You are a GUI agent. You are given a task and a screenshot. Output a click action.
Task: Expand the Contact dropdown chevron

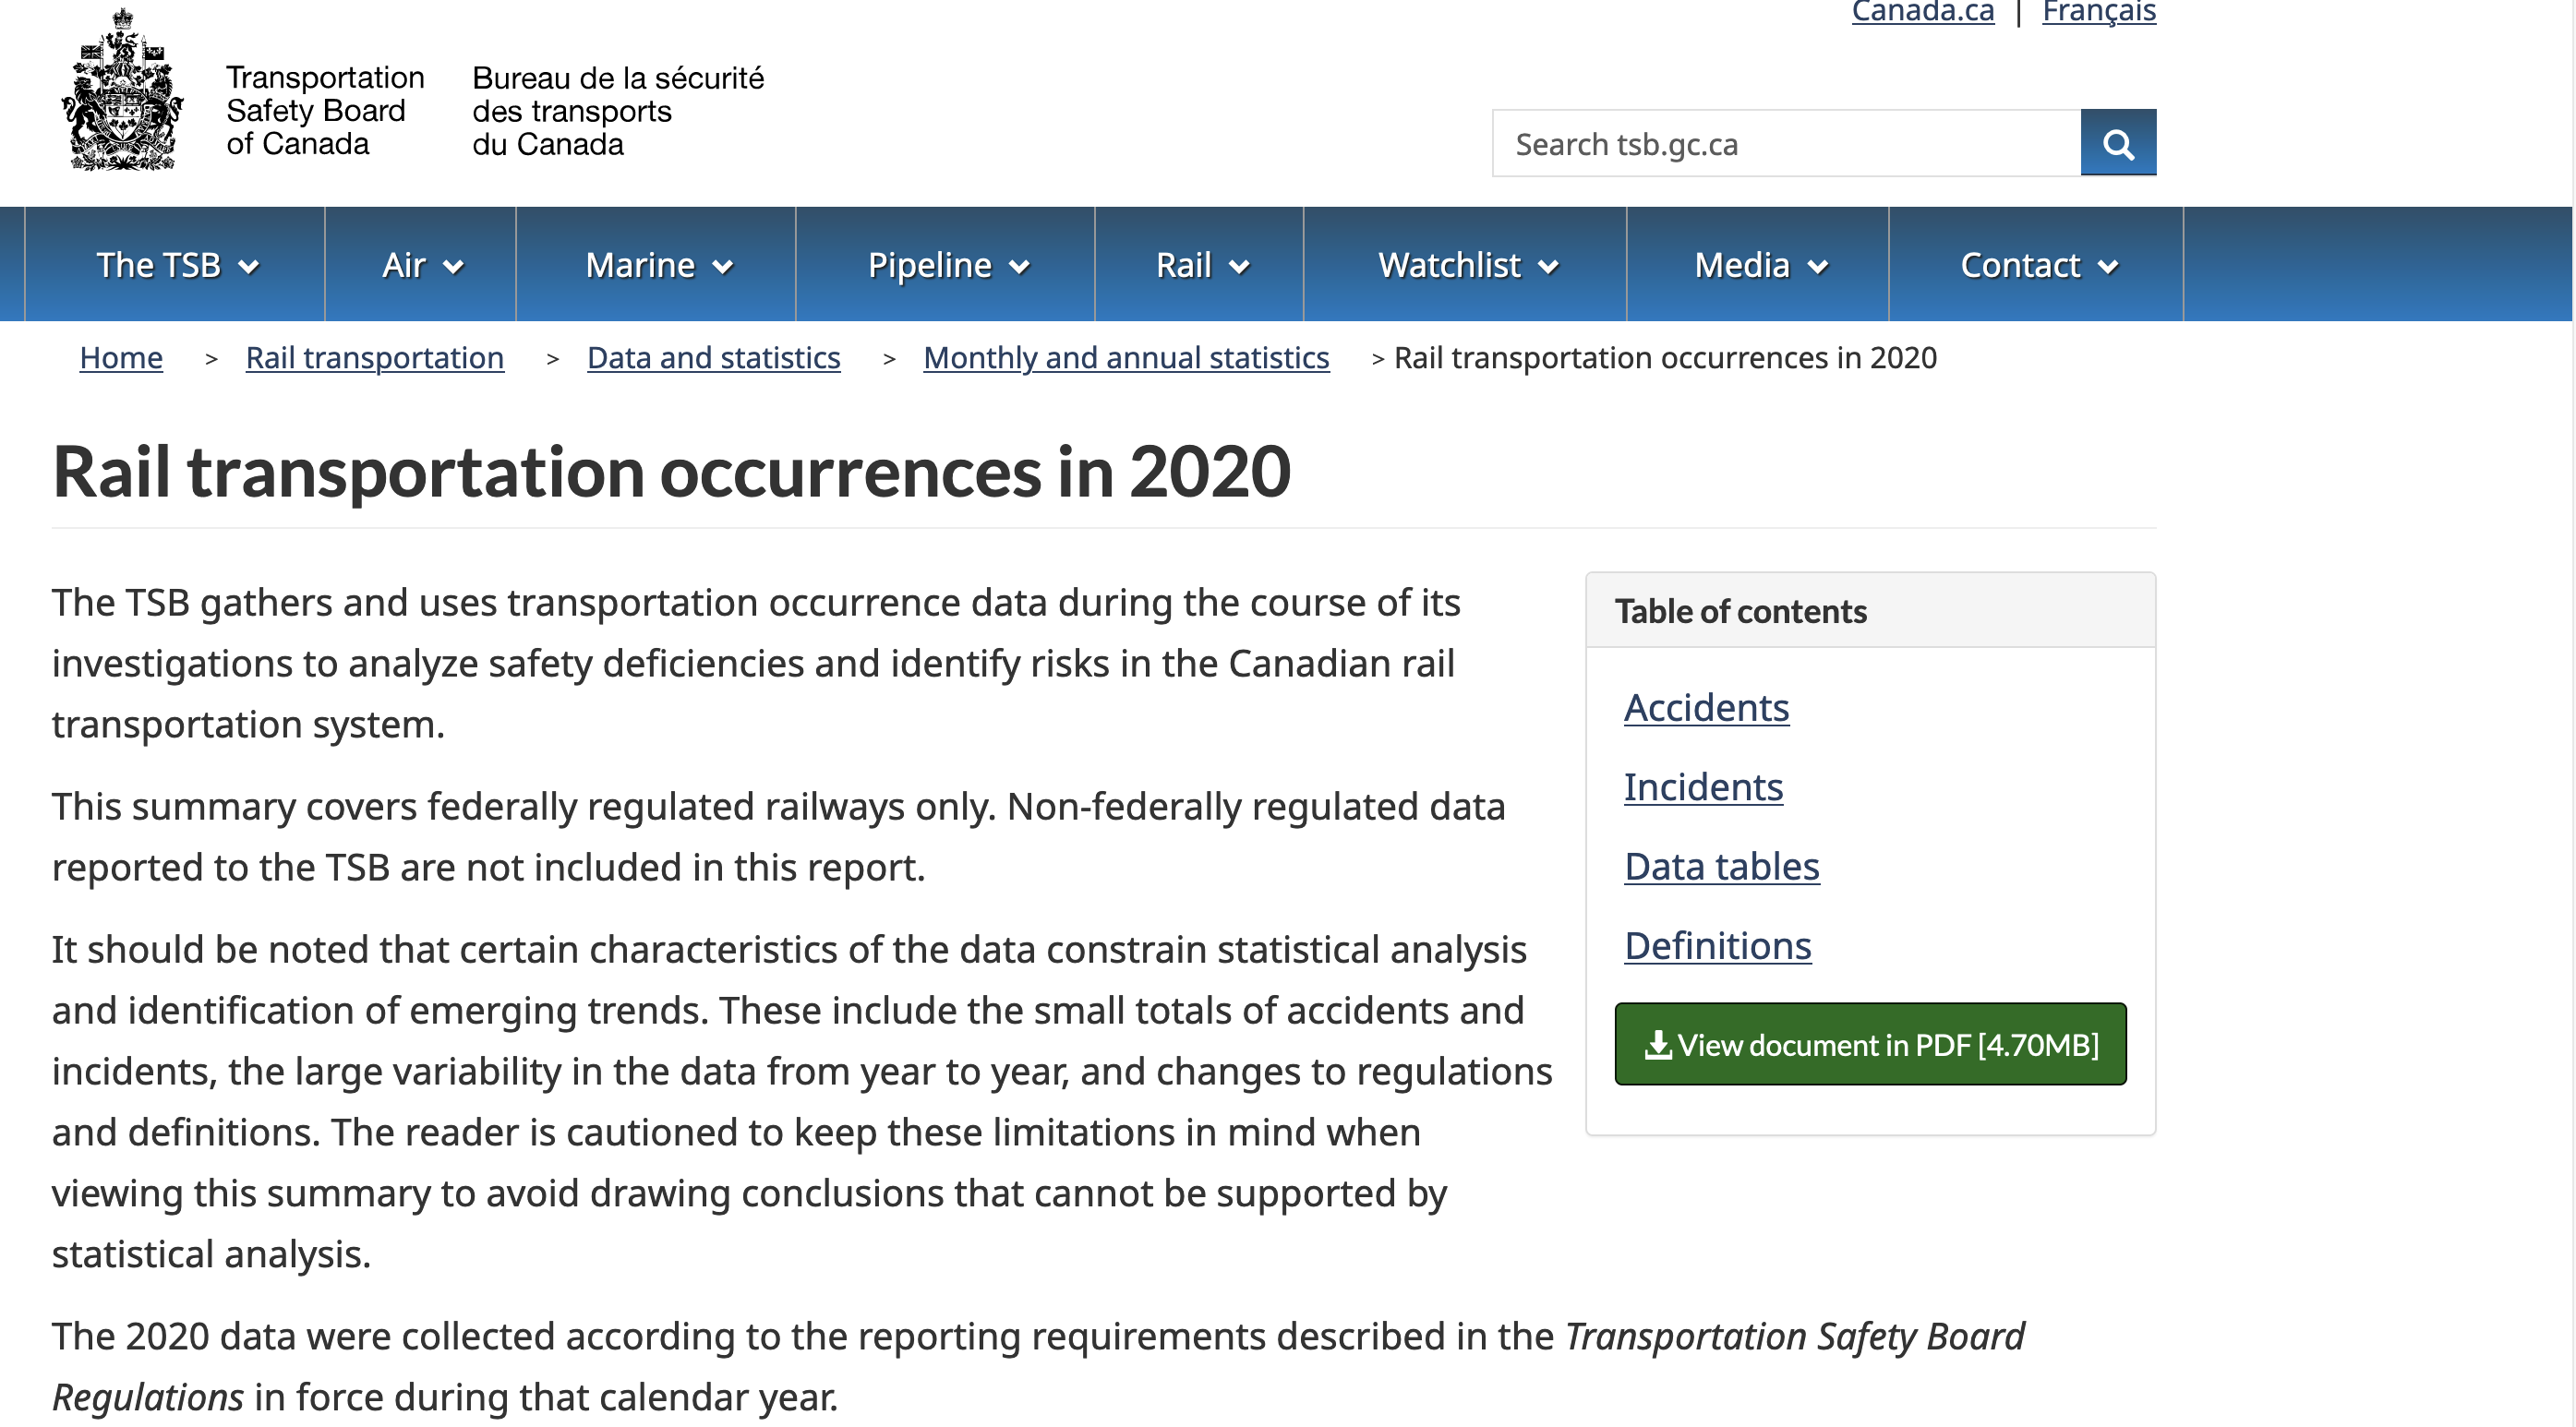2107,267
